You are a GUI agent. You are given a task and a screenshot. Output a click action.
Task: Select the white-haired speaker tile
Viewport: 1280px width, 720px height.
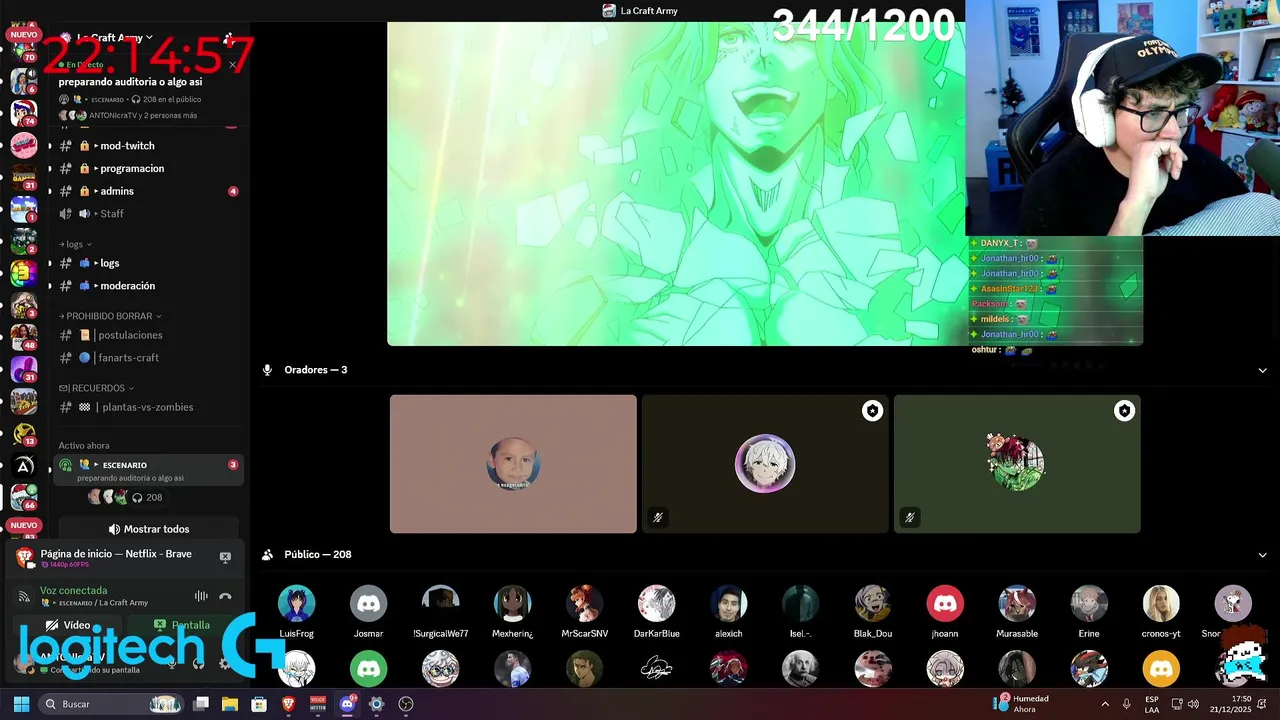765,464
